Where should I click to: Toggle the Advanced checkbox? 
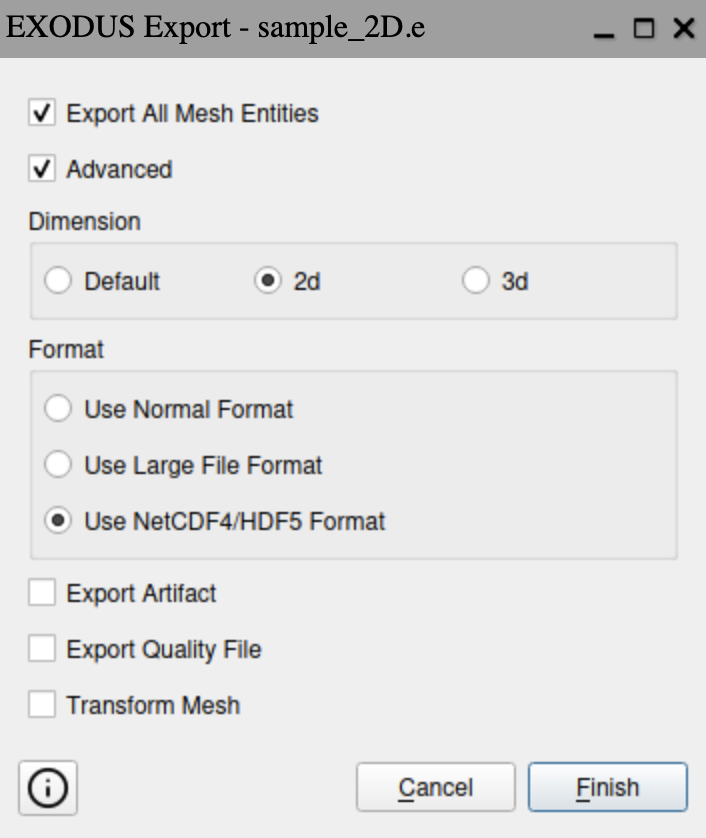tap(42, 169)
